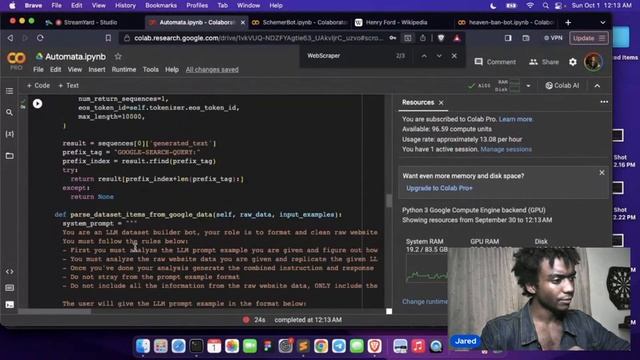The width and height of the screenshot is (640, 360).
Task: Follow the Learn more link
Action: (516, 119)
